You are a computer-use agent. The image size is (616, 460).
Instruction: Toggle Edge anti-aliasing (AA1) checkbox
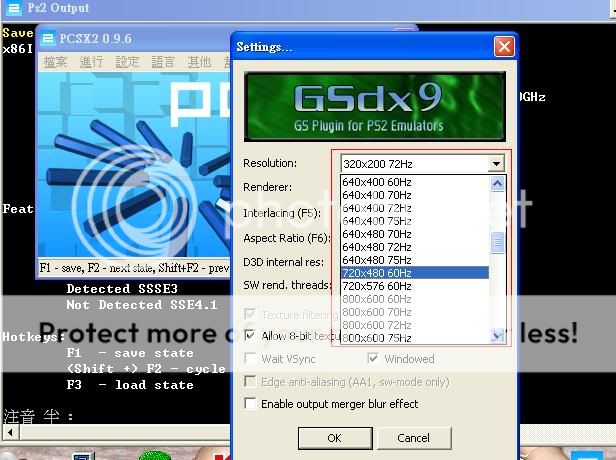click(x=250, y=381)
